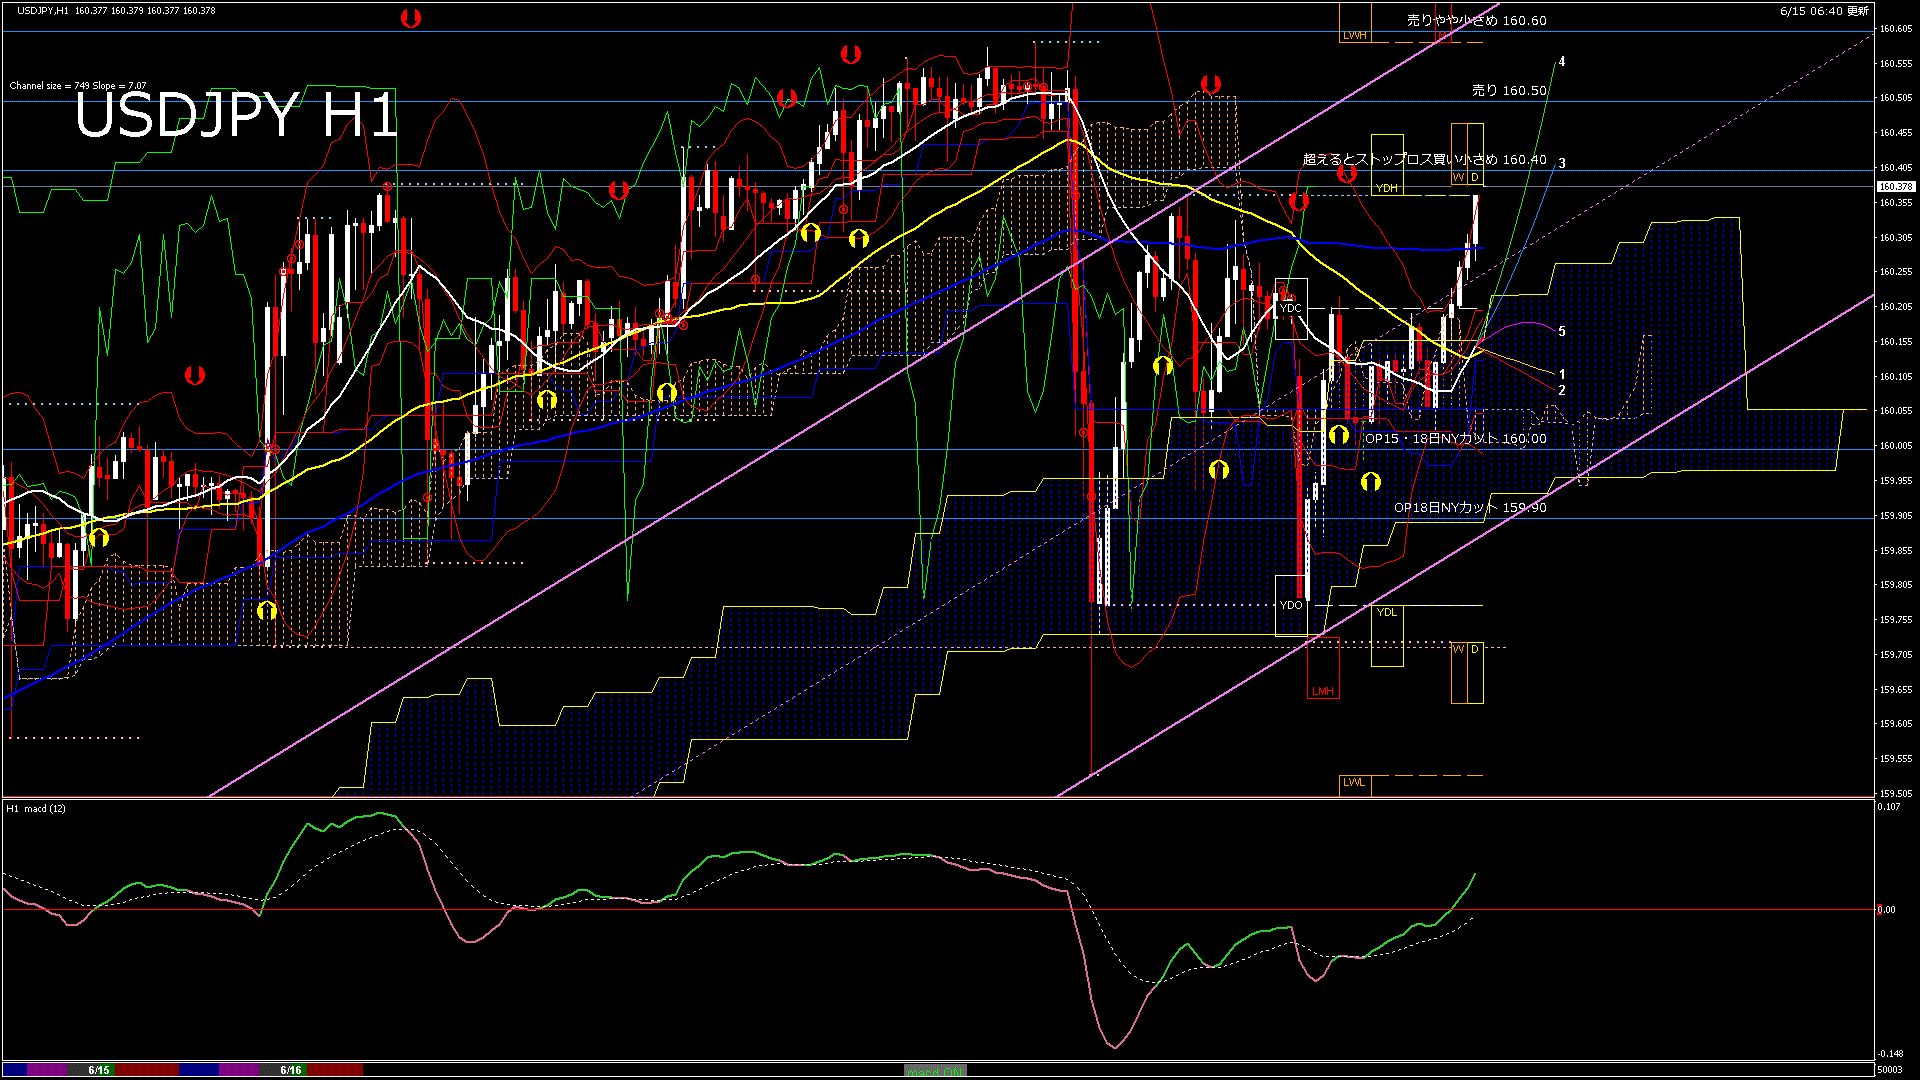This screenshot has height=1080, width=1920.
Task: Click the green-lettered button in the bottom bar
Action: (935, 1071)
